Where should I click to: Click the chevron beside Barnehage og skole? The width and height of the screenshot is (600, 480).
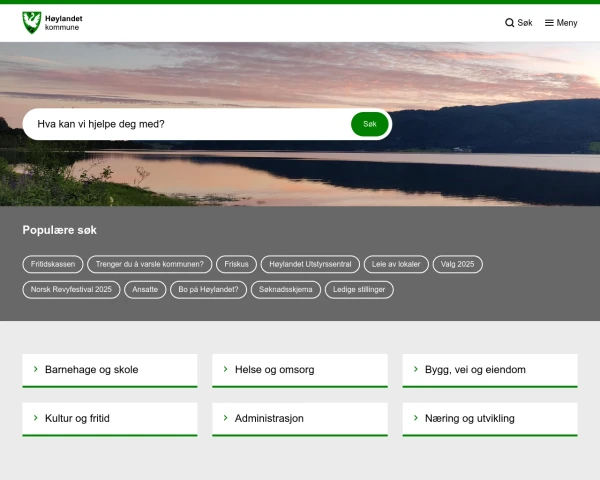(36, 369)
